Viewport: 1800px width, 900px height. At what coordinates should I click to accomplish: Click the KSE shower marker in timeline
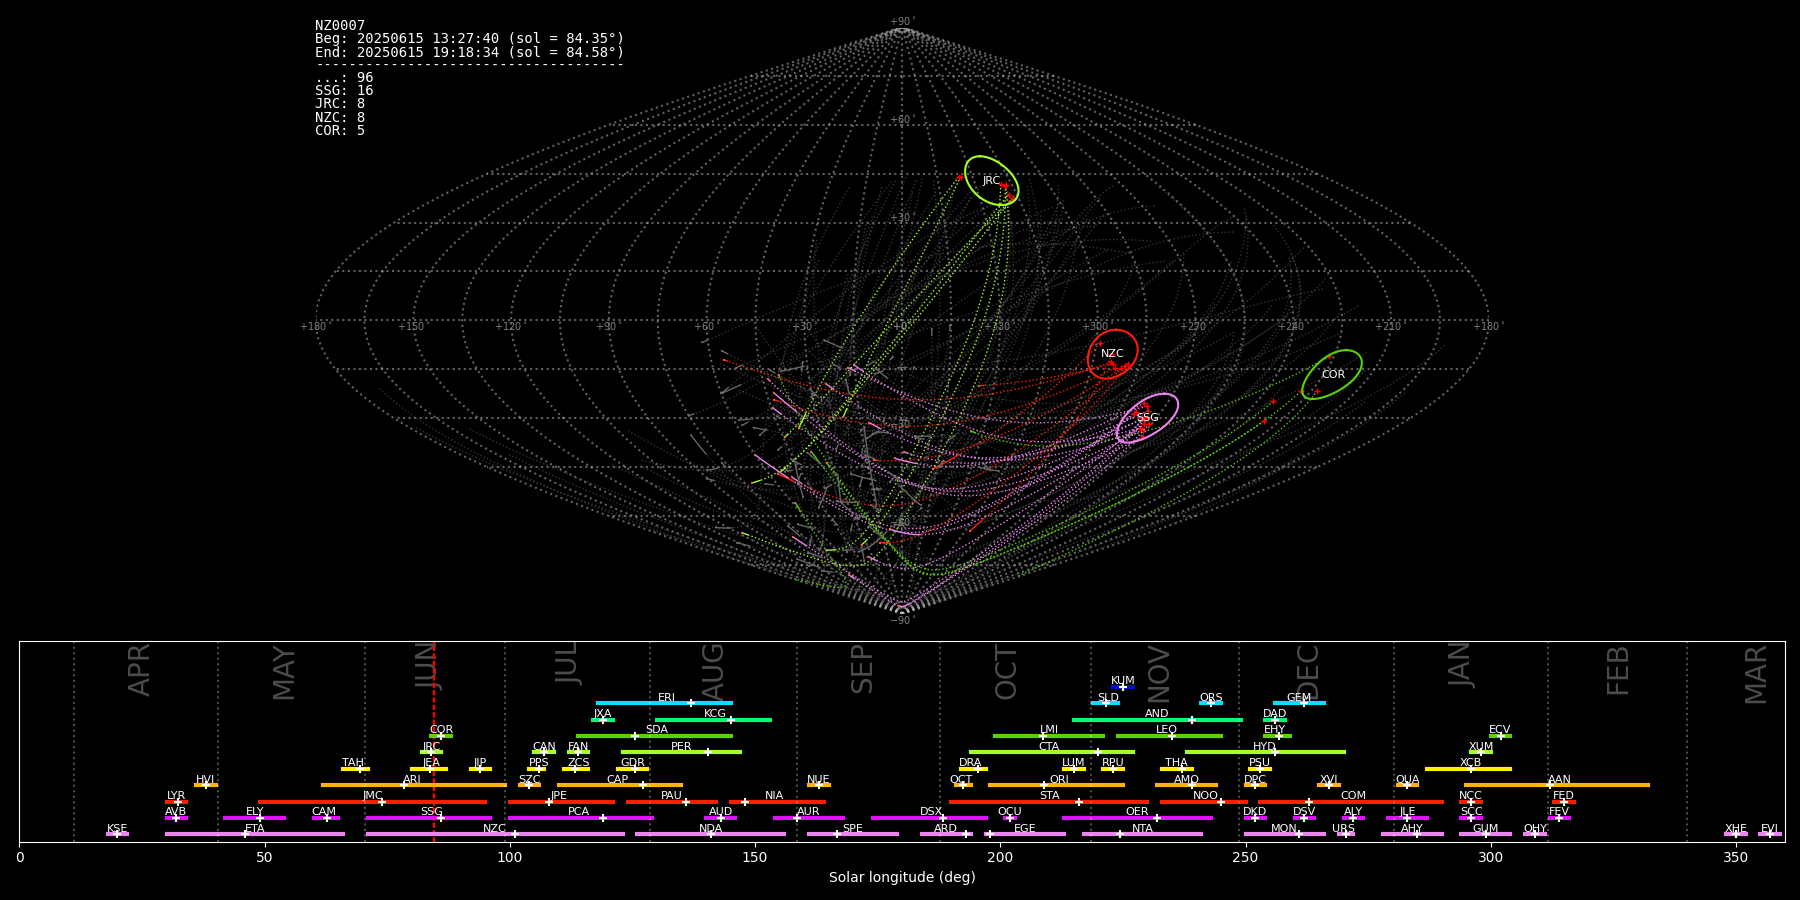click(x=117, y=834)
